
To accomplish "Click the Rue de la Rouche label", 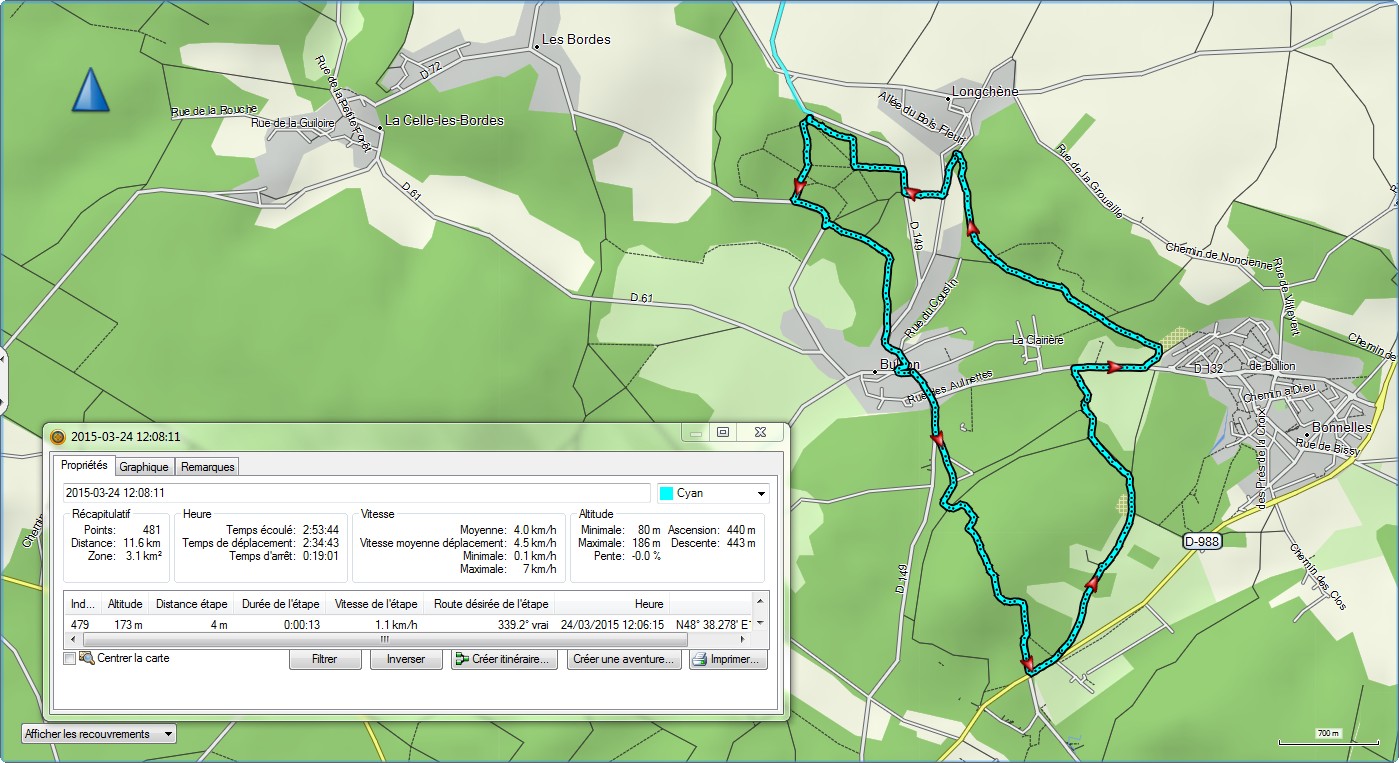I will tap(215, 110).
